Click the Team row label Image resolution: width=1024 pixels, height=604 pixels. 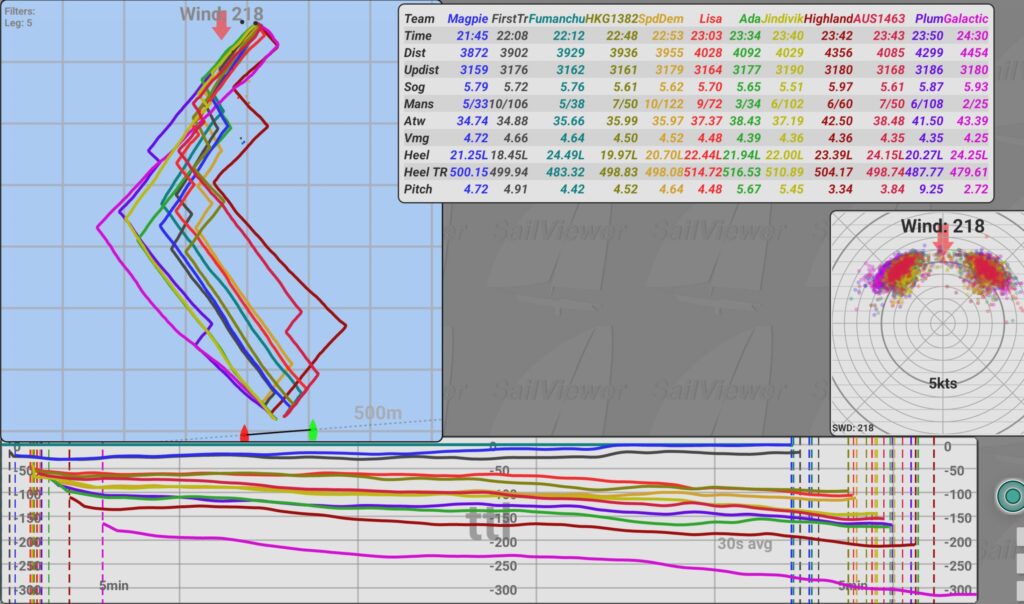click(x=419, y=19)
